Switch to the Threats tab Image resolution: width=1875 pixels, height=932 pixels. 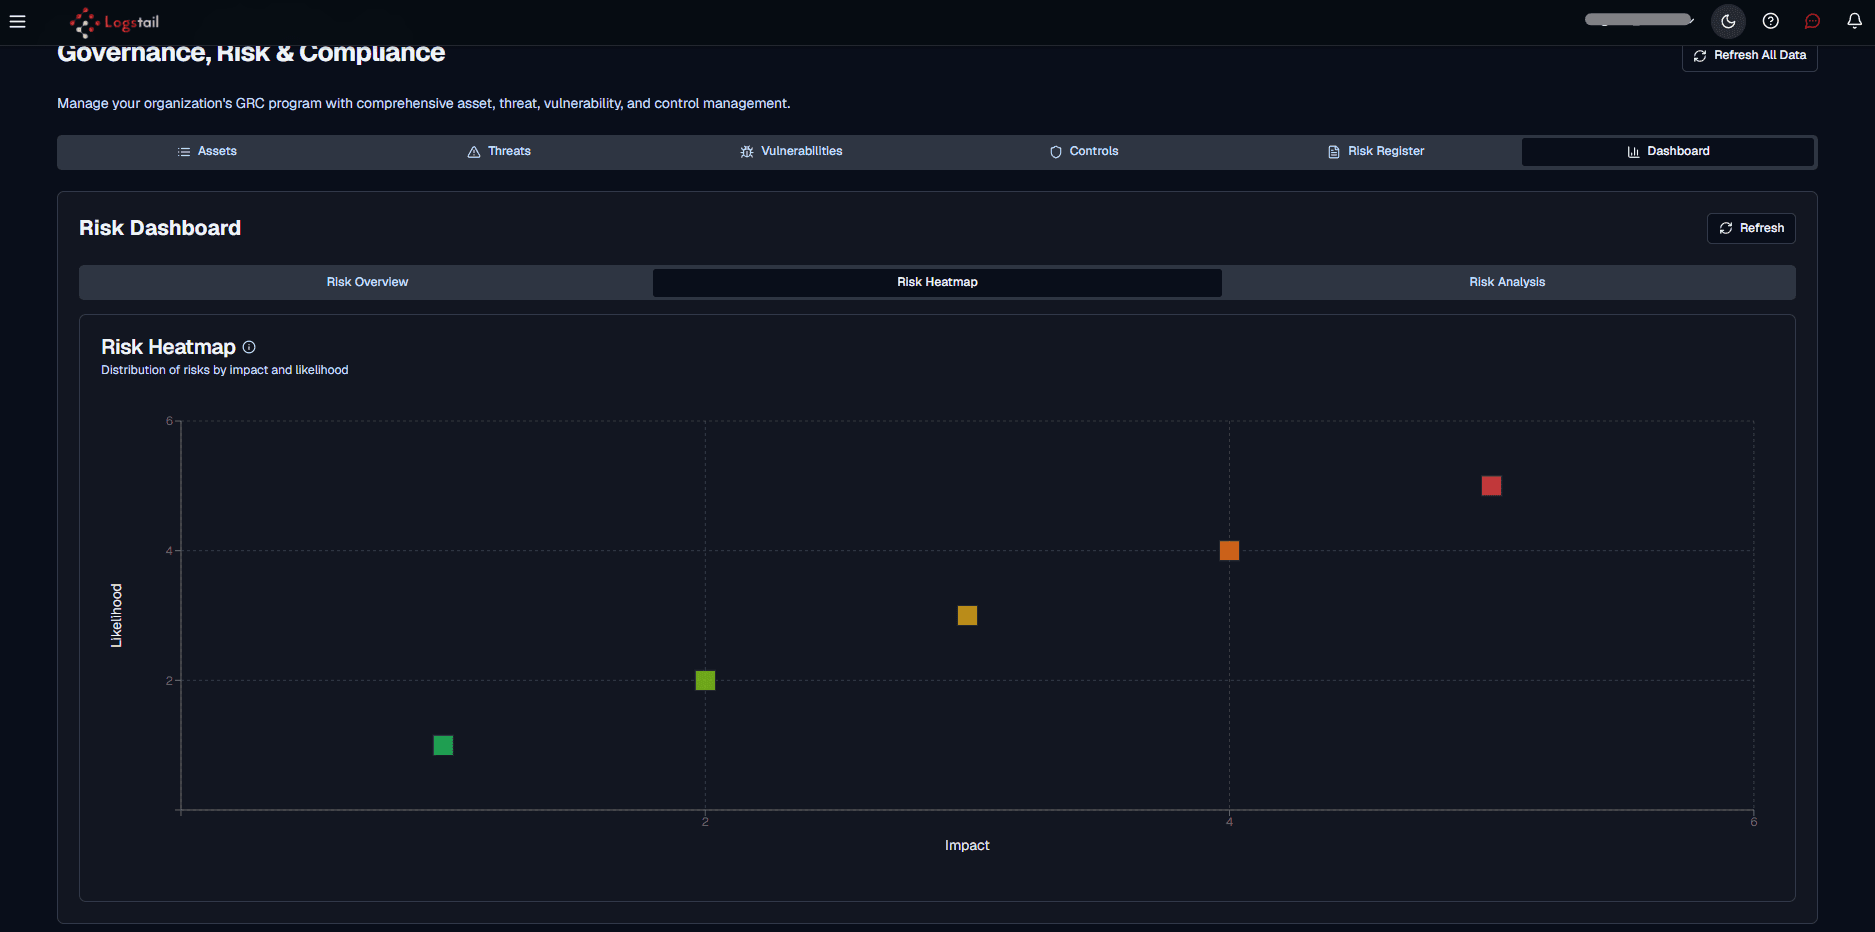click(499, 151)
